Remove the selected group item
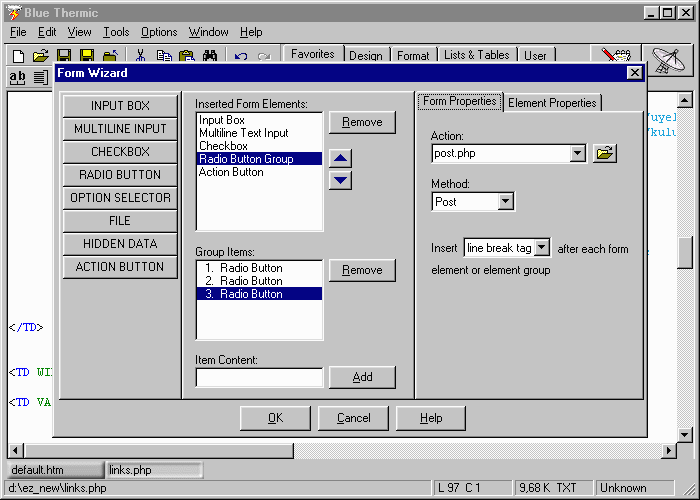The width and height of the screenshot is (700, 500). coord(362,270)
